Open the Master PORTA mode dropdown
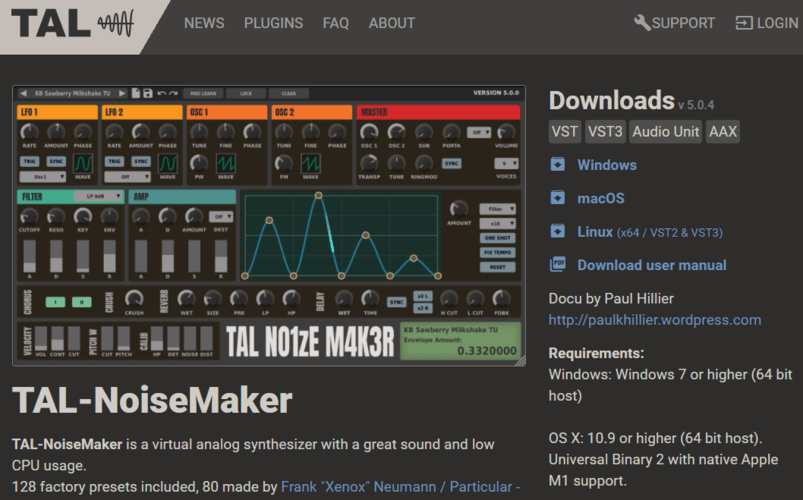The image size is (803, 500). 479,132
